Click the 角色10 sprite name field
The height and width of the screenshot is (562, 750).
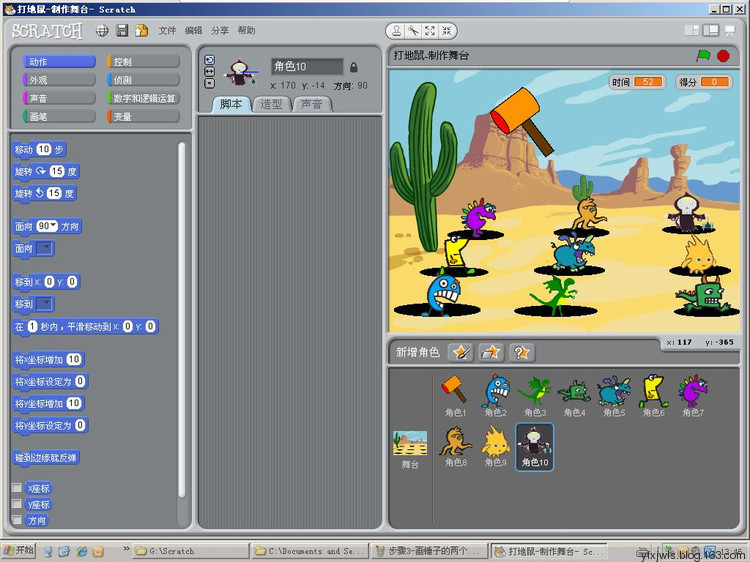(307, 66)
